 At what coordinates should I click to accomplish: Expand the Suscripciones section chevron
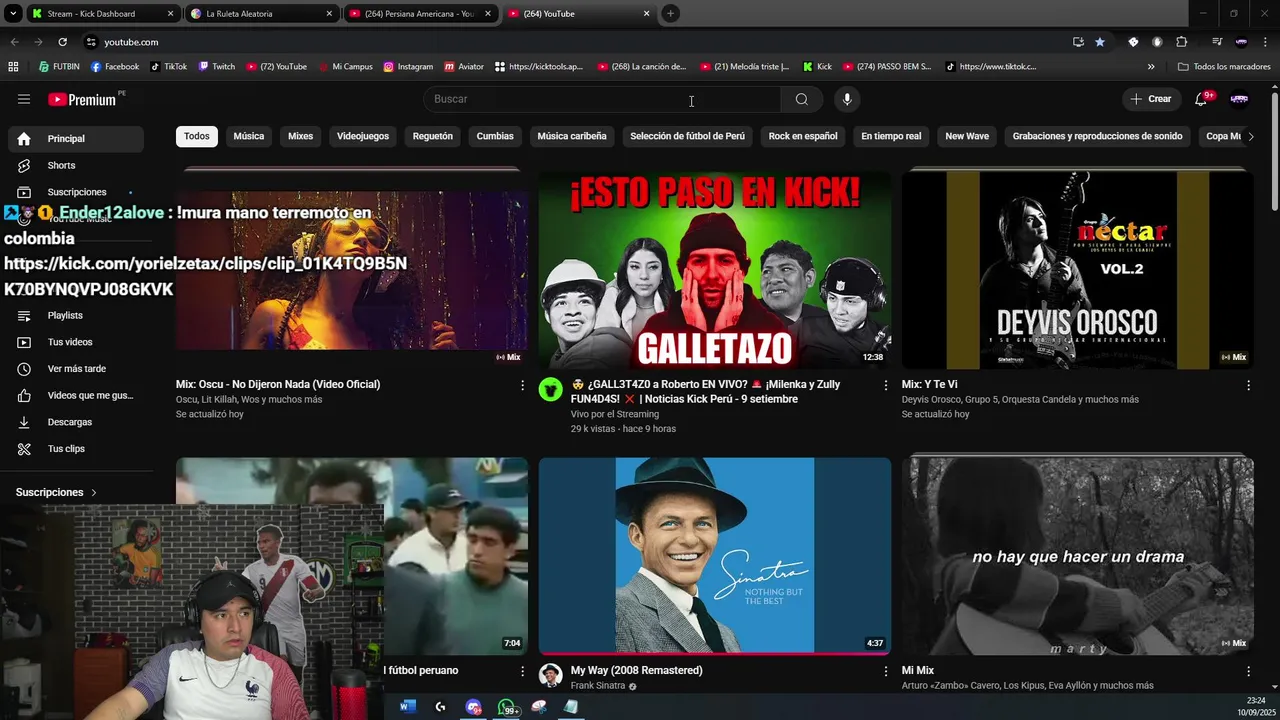click(94, 493)
